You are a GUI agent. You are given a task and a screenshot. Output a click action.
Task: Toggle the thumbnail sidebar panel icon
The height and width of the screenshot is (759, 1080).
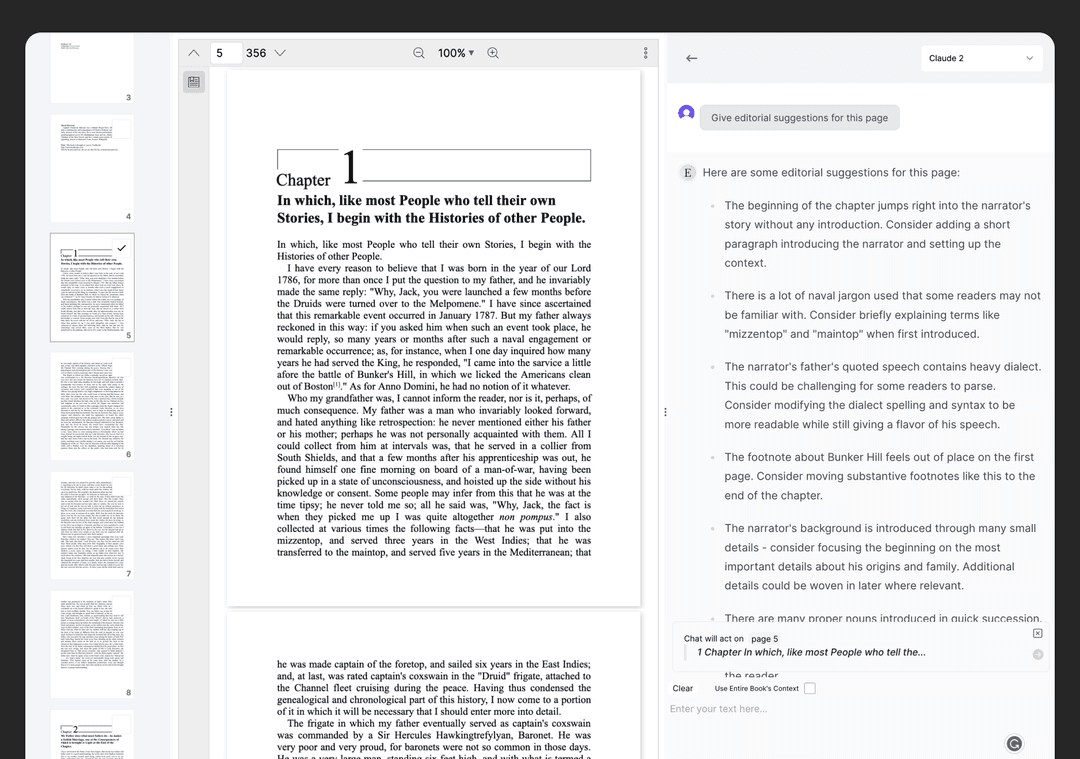pos(194,82)
